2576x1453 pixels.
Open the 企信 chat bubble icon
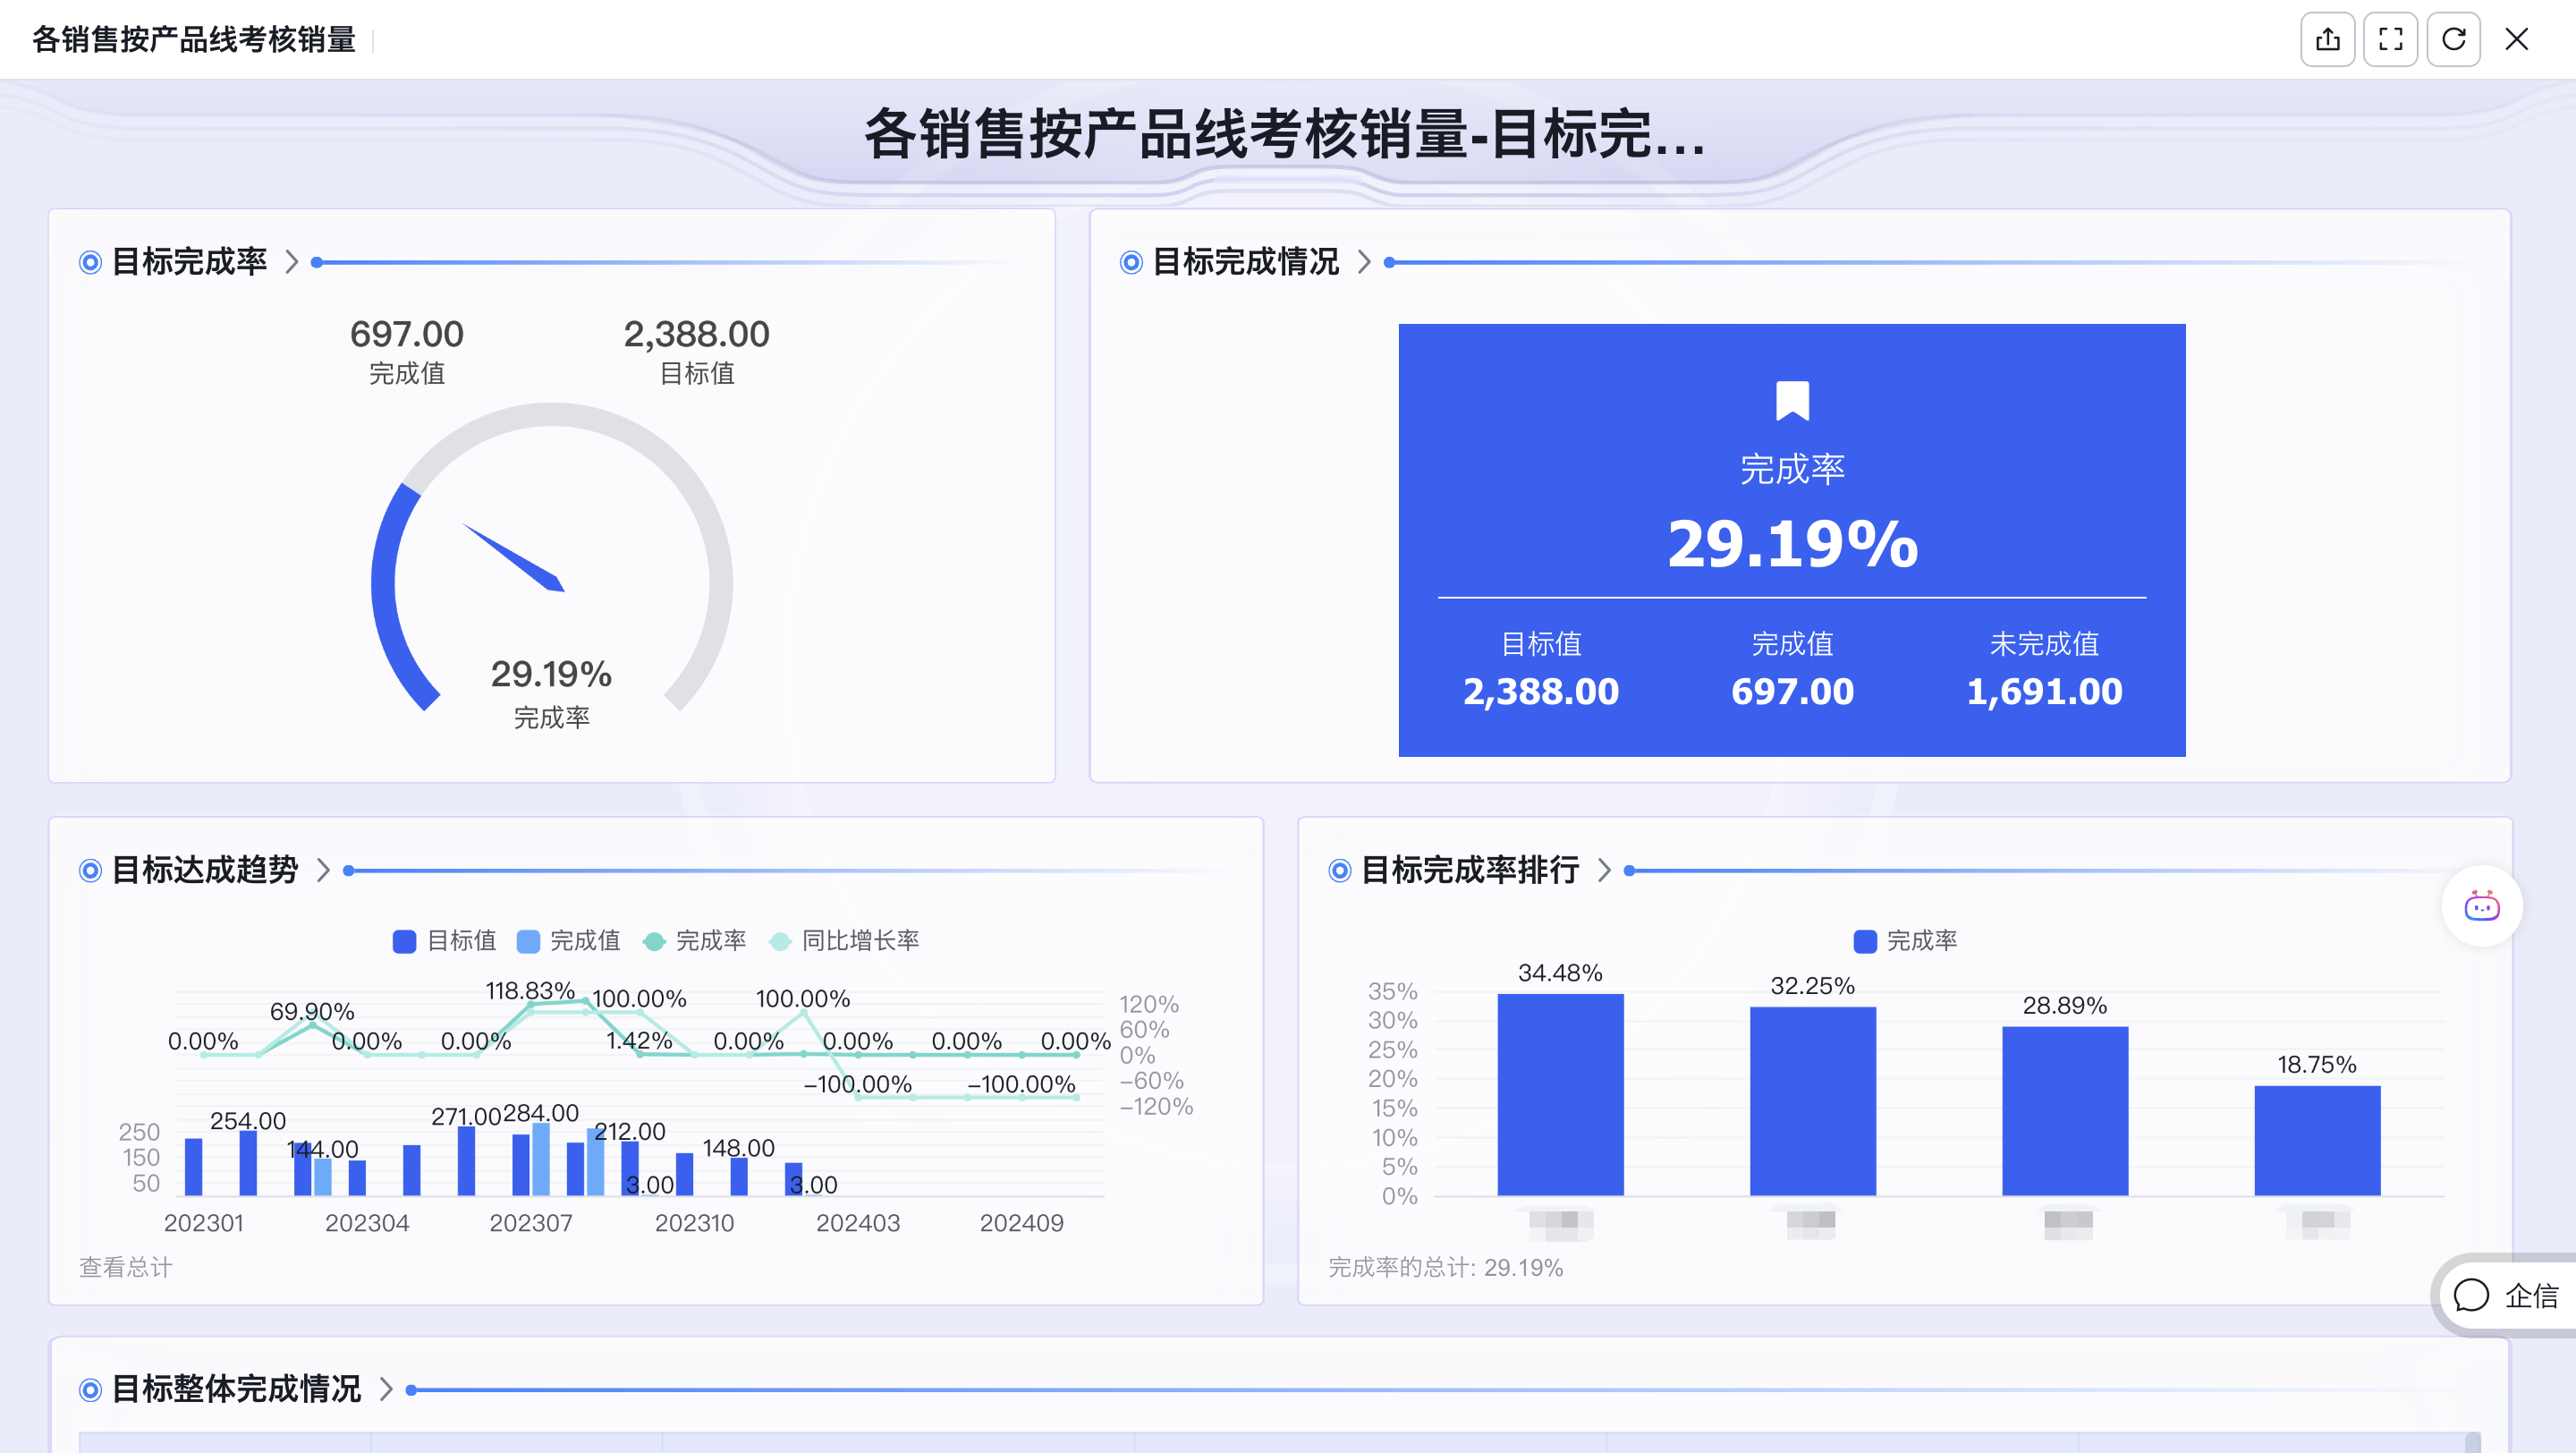pos(2472,1296)
